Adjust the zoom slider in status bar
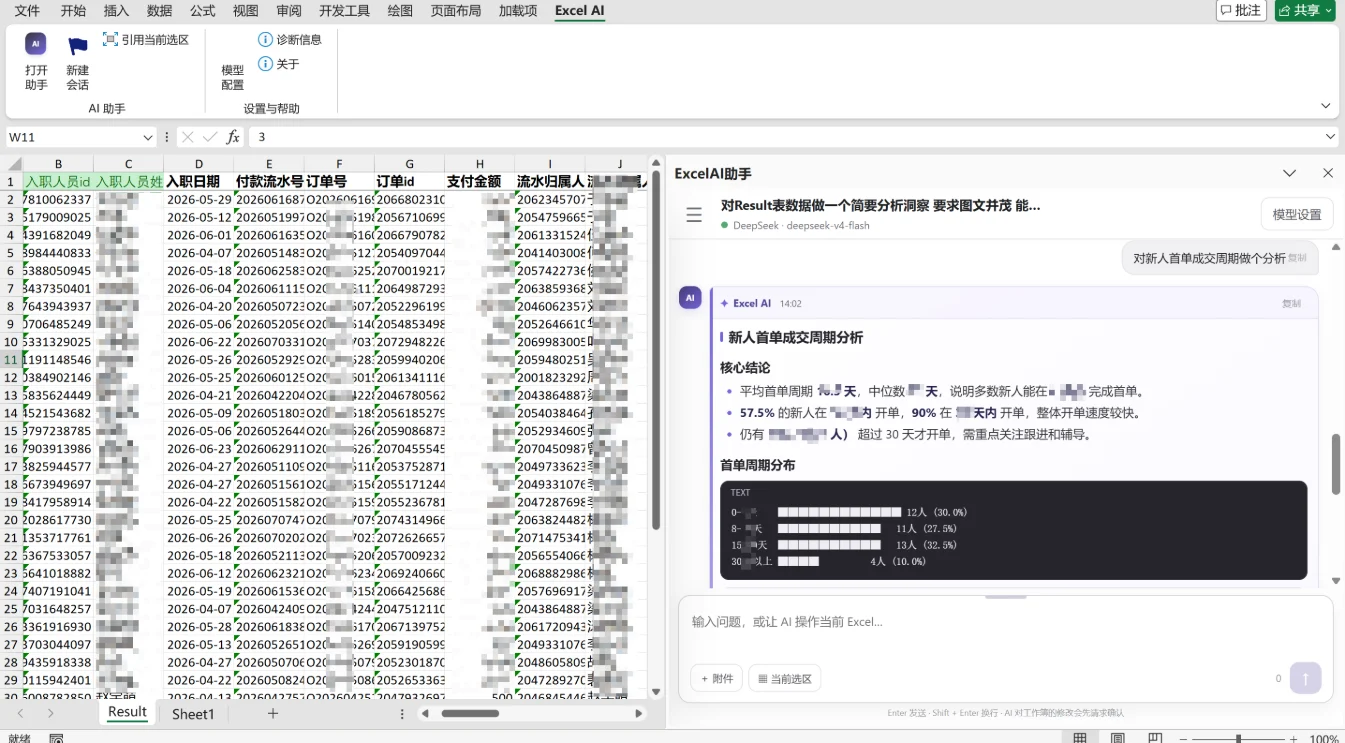The width and height of the screenshot is (1345, 743). click(1238, 739)
